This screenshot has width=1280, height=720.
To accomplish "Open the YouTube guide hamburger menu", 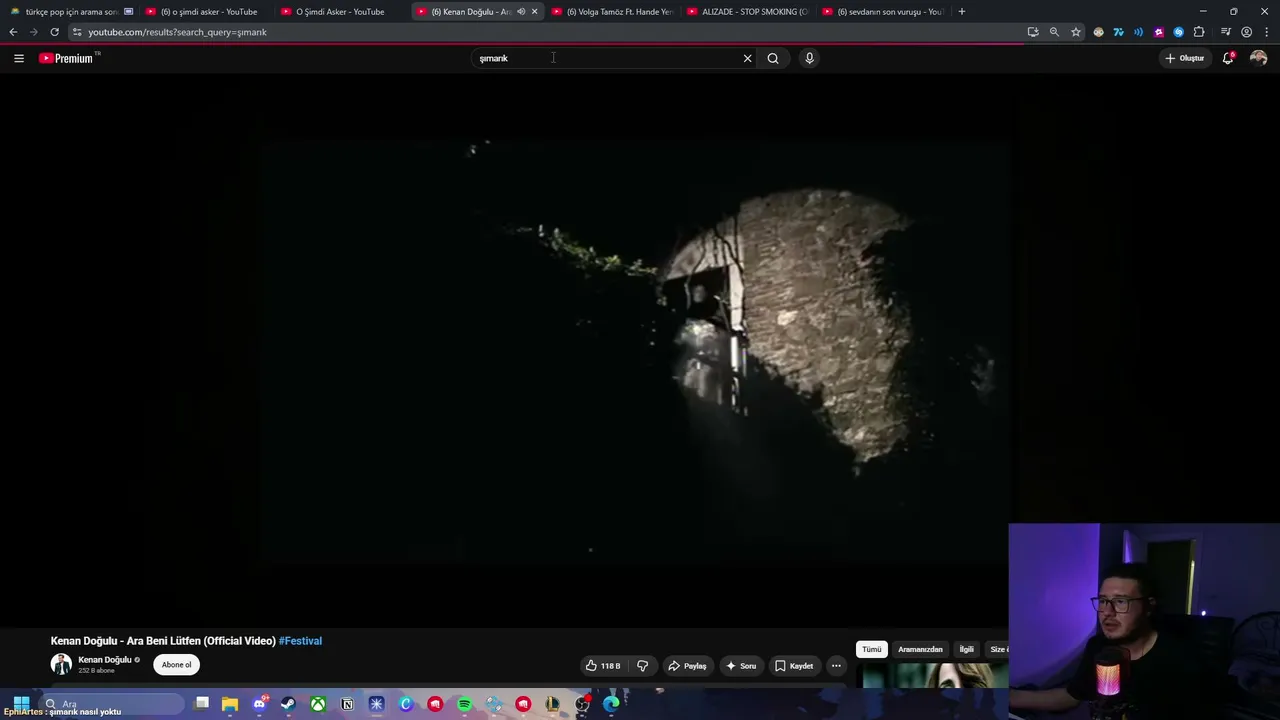I will [19, 58].
